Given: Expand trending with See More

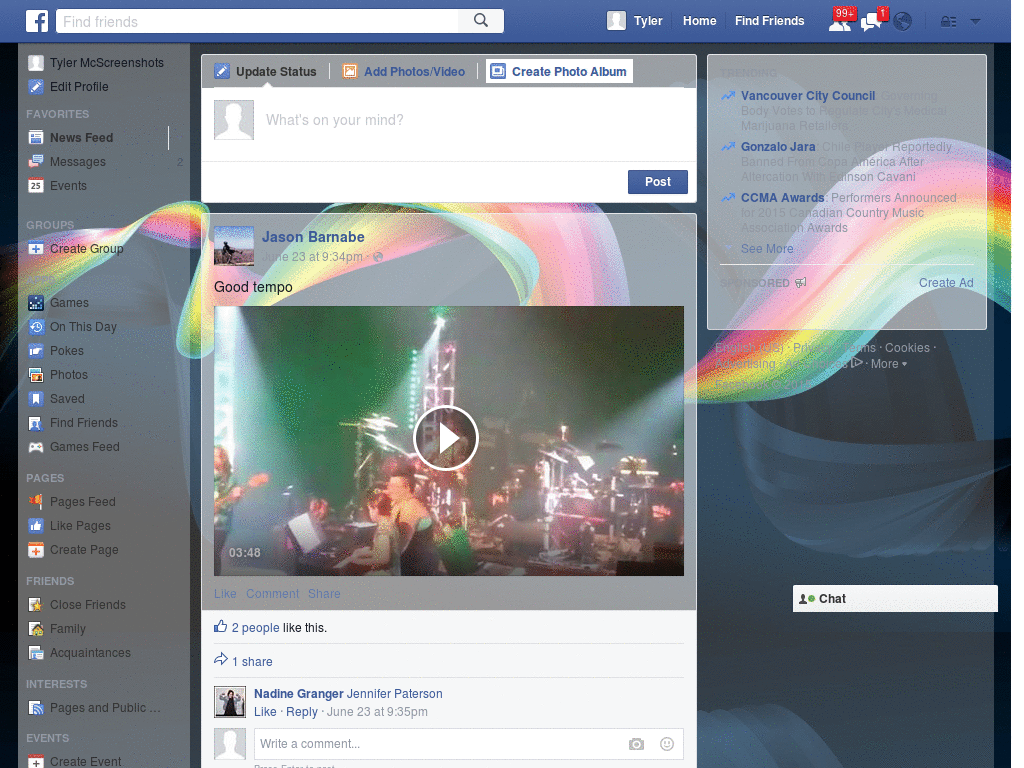Looking at the screenshot, I should [x=767, y=249].
